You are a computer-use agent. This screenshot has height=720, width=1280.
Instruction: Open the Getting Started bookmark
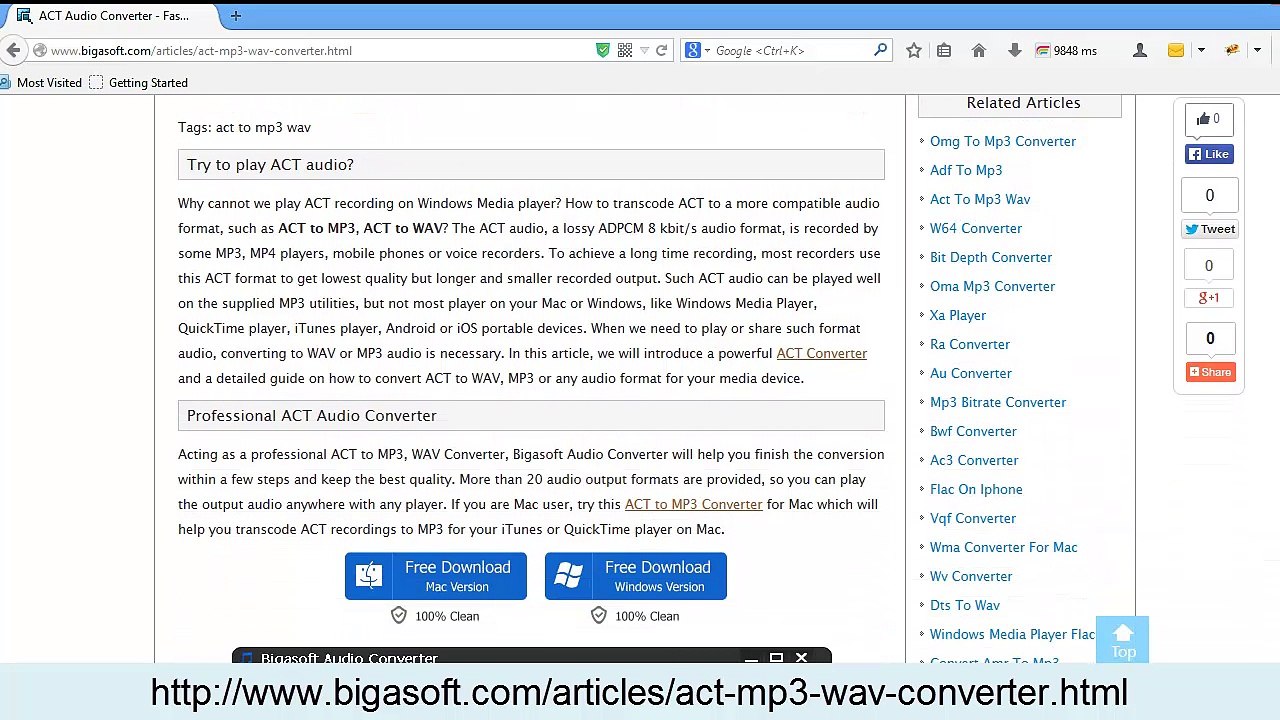coord(138,83)
